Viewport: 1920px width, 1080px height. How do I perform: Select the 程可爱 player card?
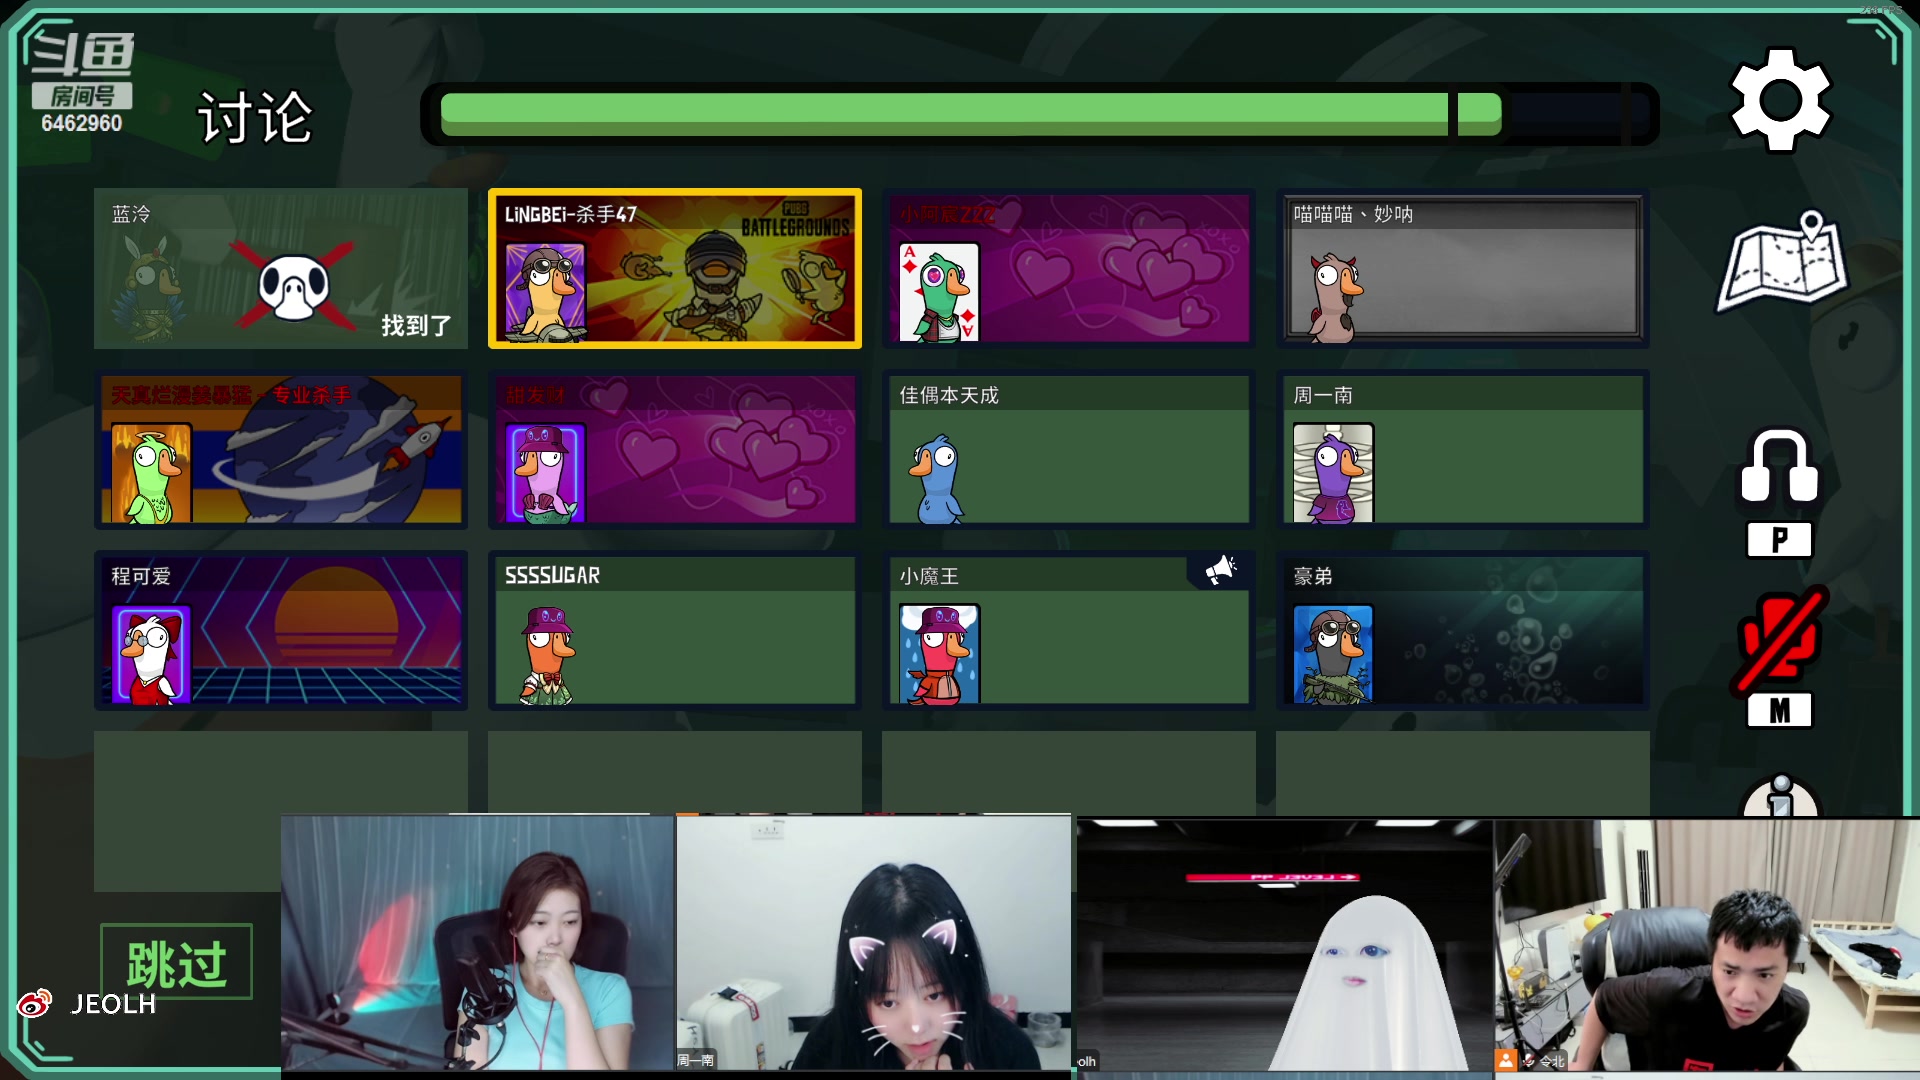point(281,631)
